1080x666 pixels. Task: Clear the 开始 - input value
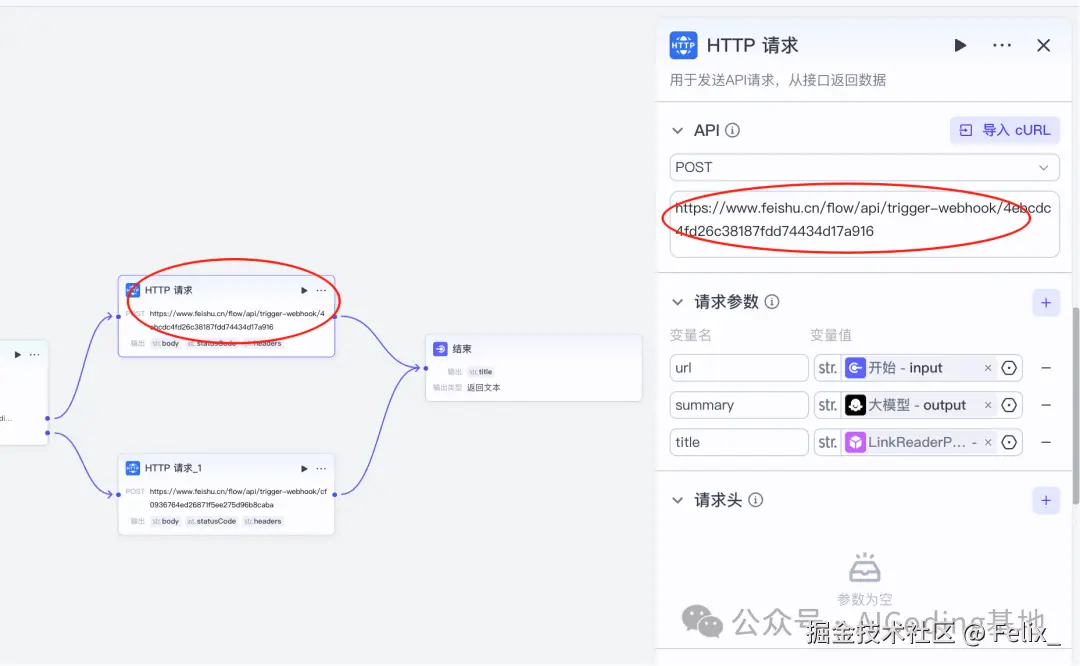point(988,368)
